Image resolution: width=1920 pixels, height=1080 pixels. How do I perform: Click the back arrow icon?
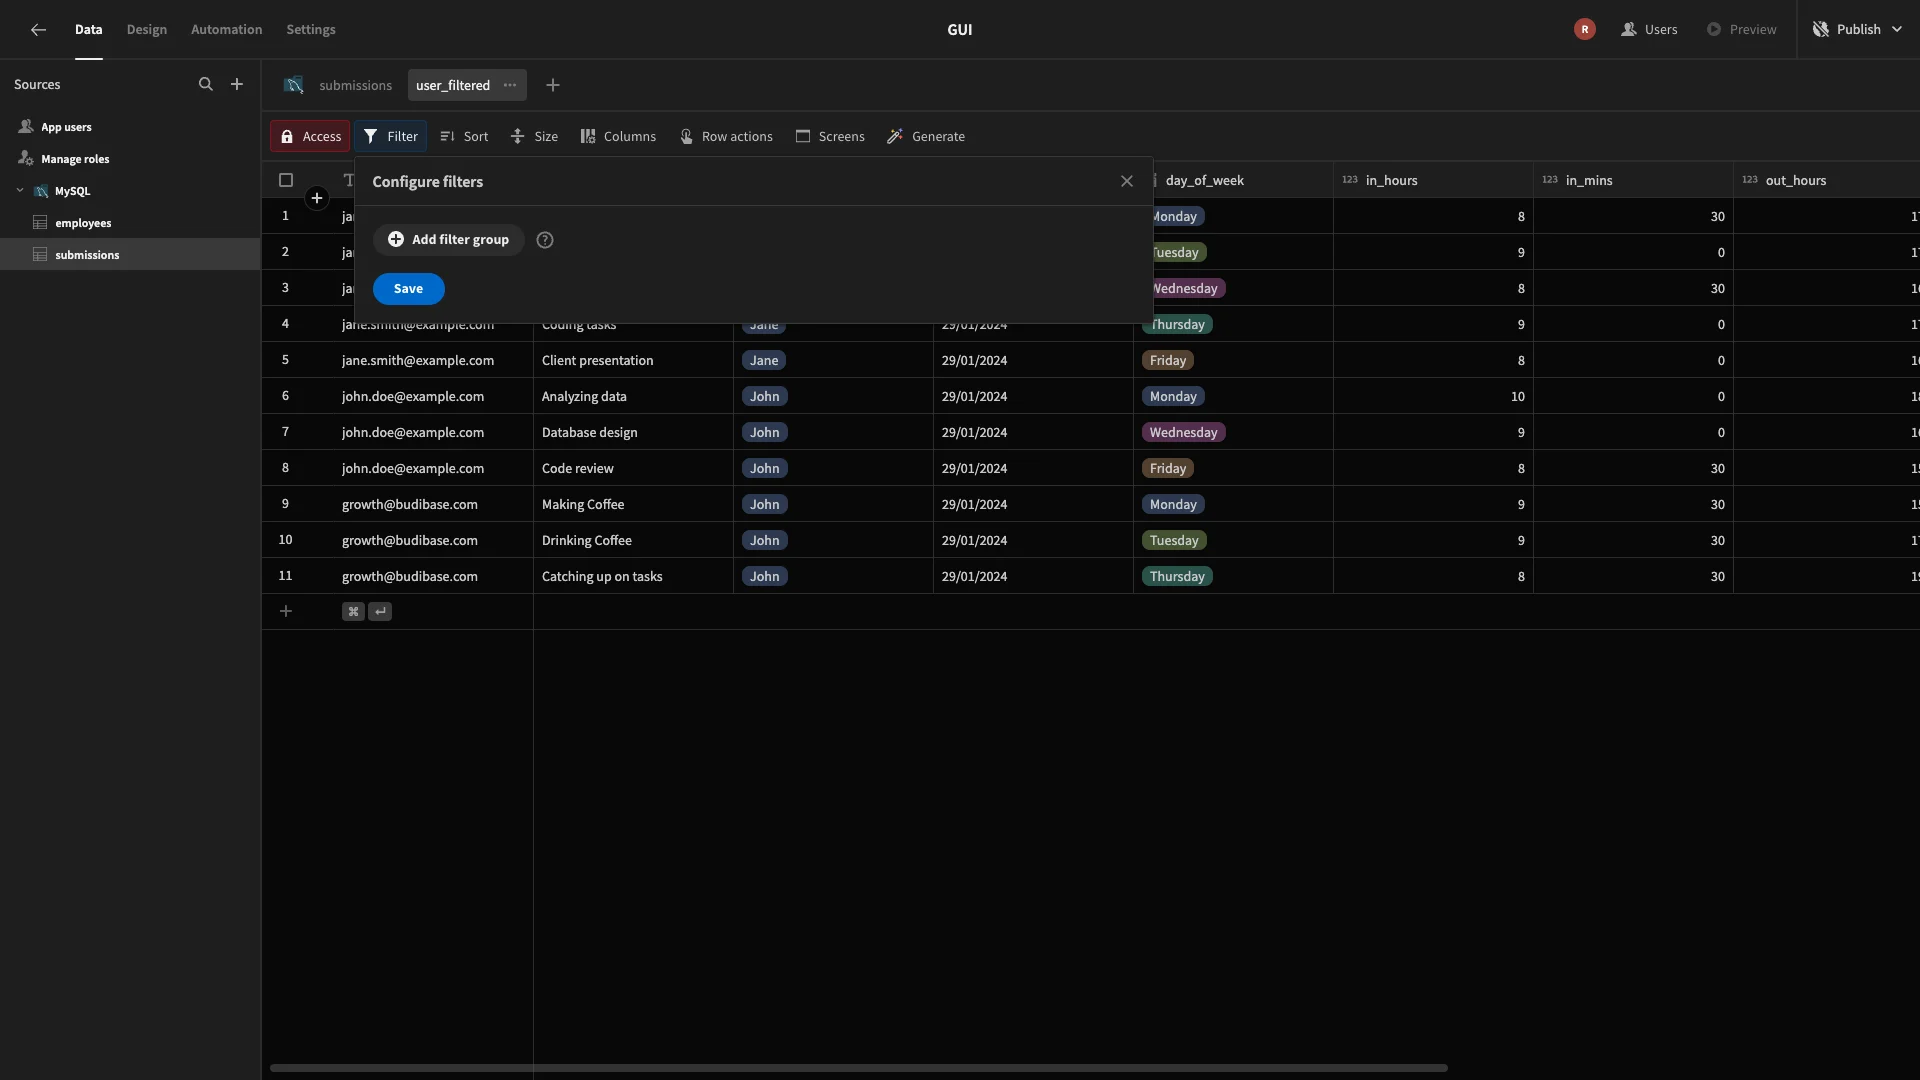(38, 30)
